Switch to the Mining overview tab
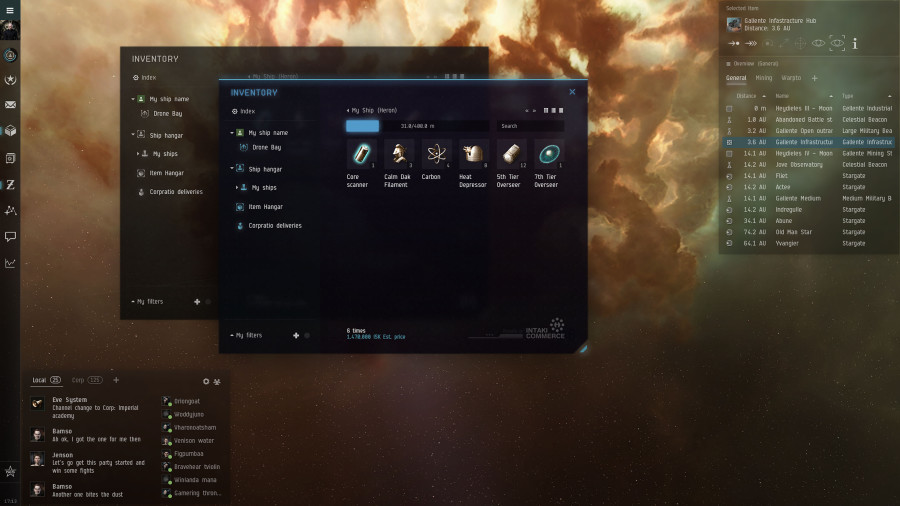Image resolution: width=900 pixels, height=506 pixels. [x=763, y=77]
